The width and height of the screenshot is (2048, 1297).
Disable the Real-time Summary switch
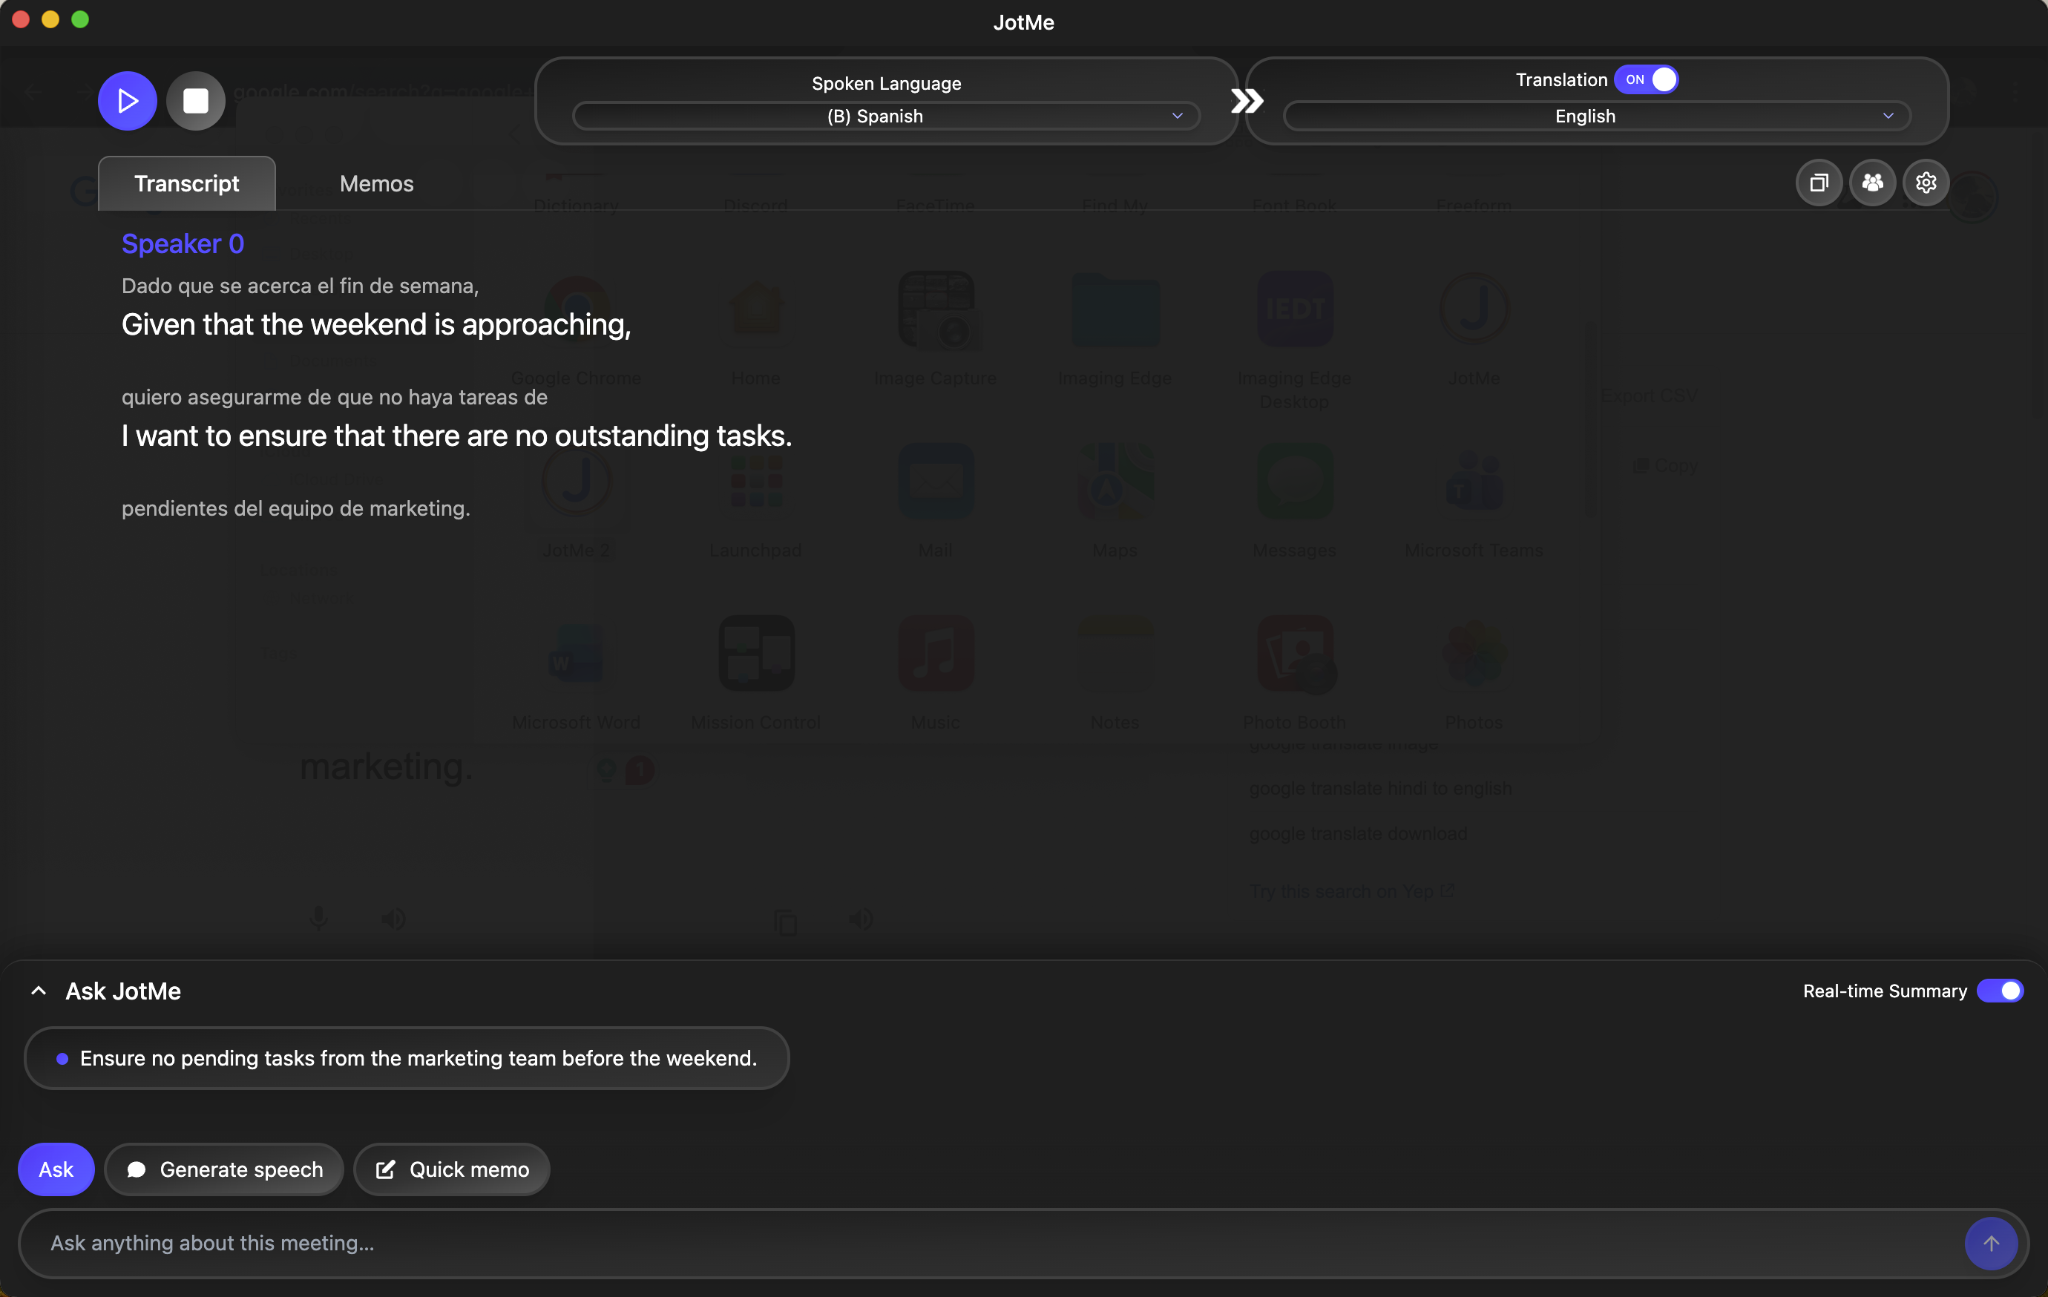point(2000,991)
